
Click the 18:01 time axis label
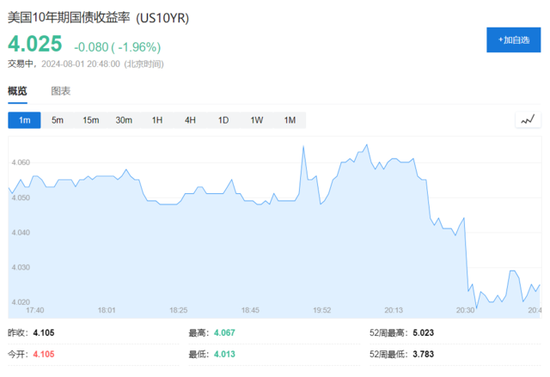tap(107, 310)
